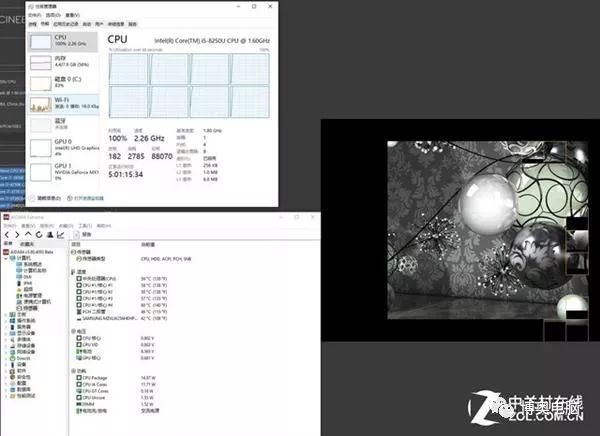This screenshot has width=600, height=436.
Task: Open the 文件 menu in Task Manager
Action: tap(35, 16)
